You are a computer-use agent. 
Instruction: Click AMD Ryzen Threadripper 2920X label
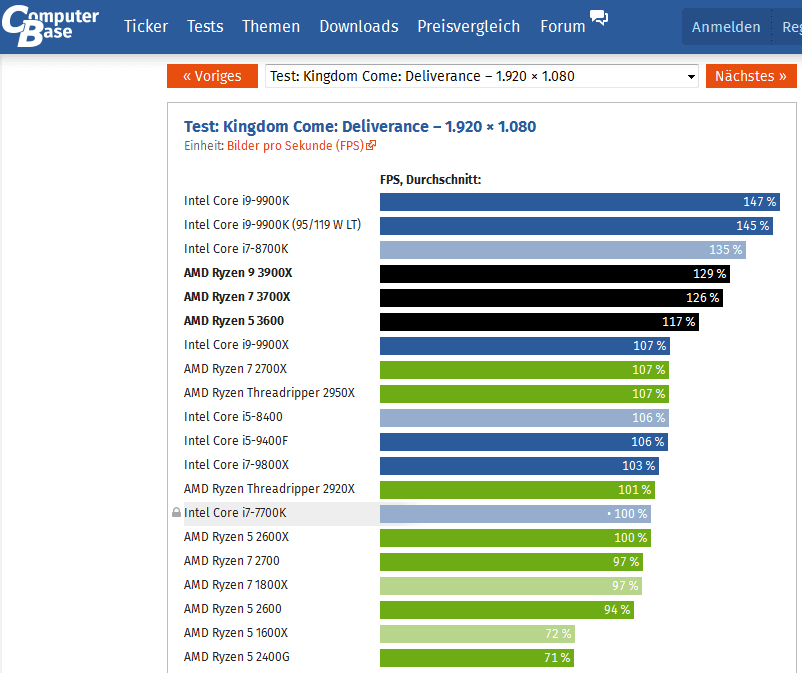(x=269, y=489)
